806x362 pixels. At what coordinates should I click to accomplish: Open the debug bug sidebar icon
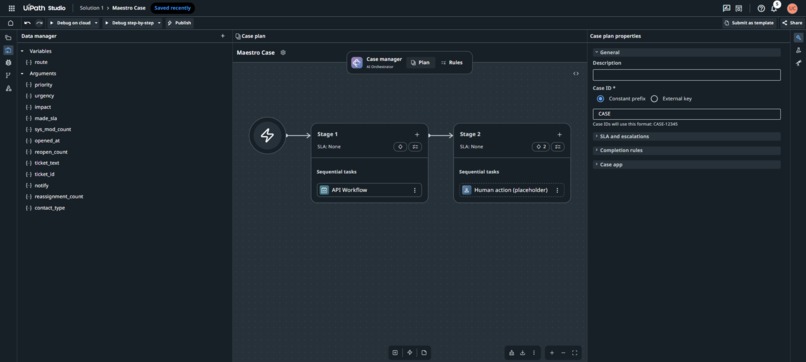8,63
